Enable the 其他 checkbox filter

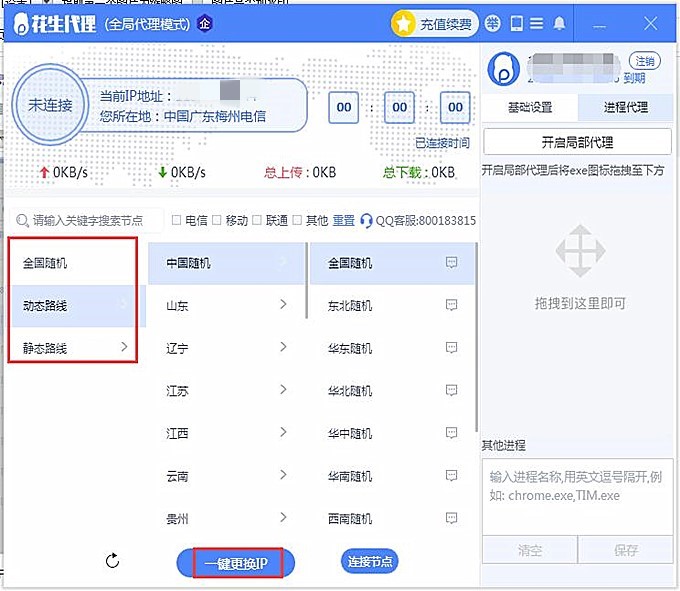(x=297, y=220)
